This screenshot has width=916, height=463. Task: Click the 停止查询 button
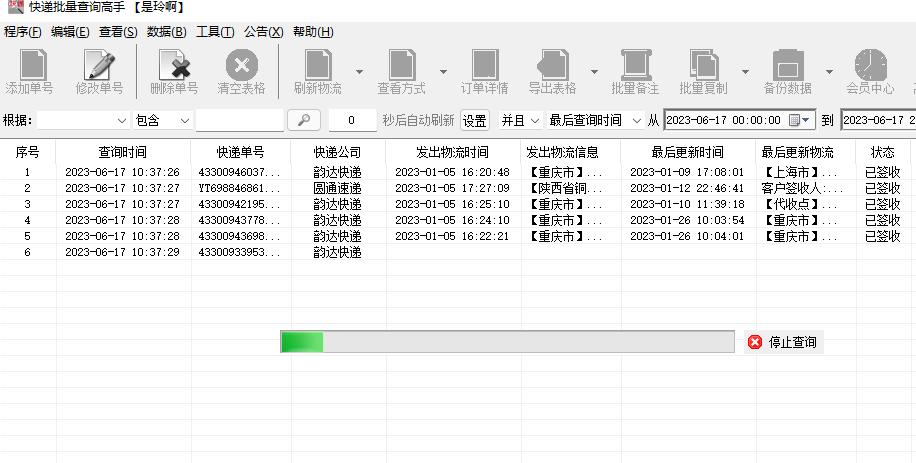coord(783,342)
